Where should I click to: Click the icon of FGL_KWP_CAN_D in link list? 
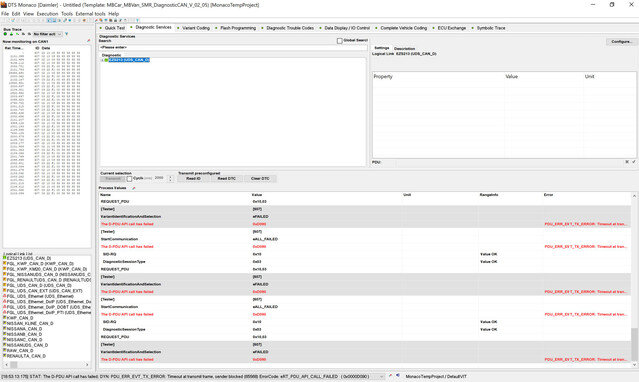4,263
